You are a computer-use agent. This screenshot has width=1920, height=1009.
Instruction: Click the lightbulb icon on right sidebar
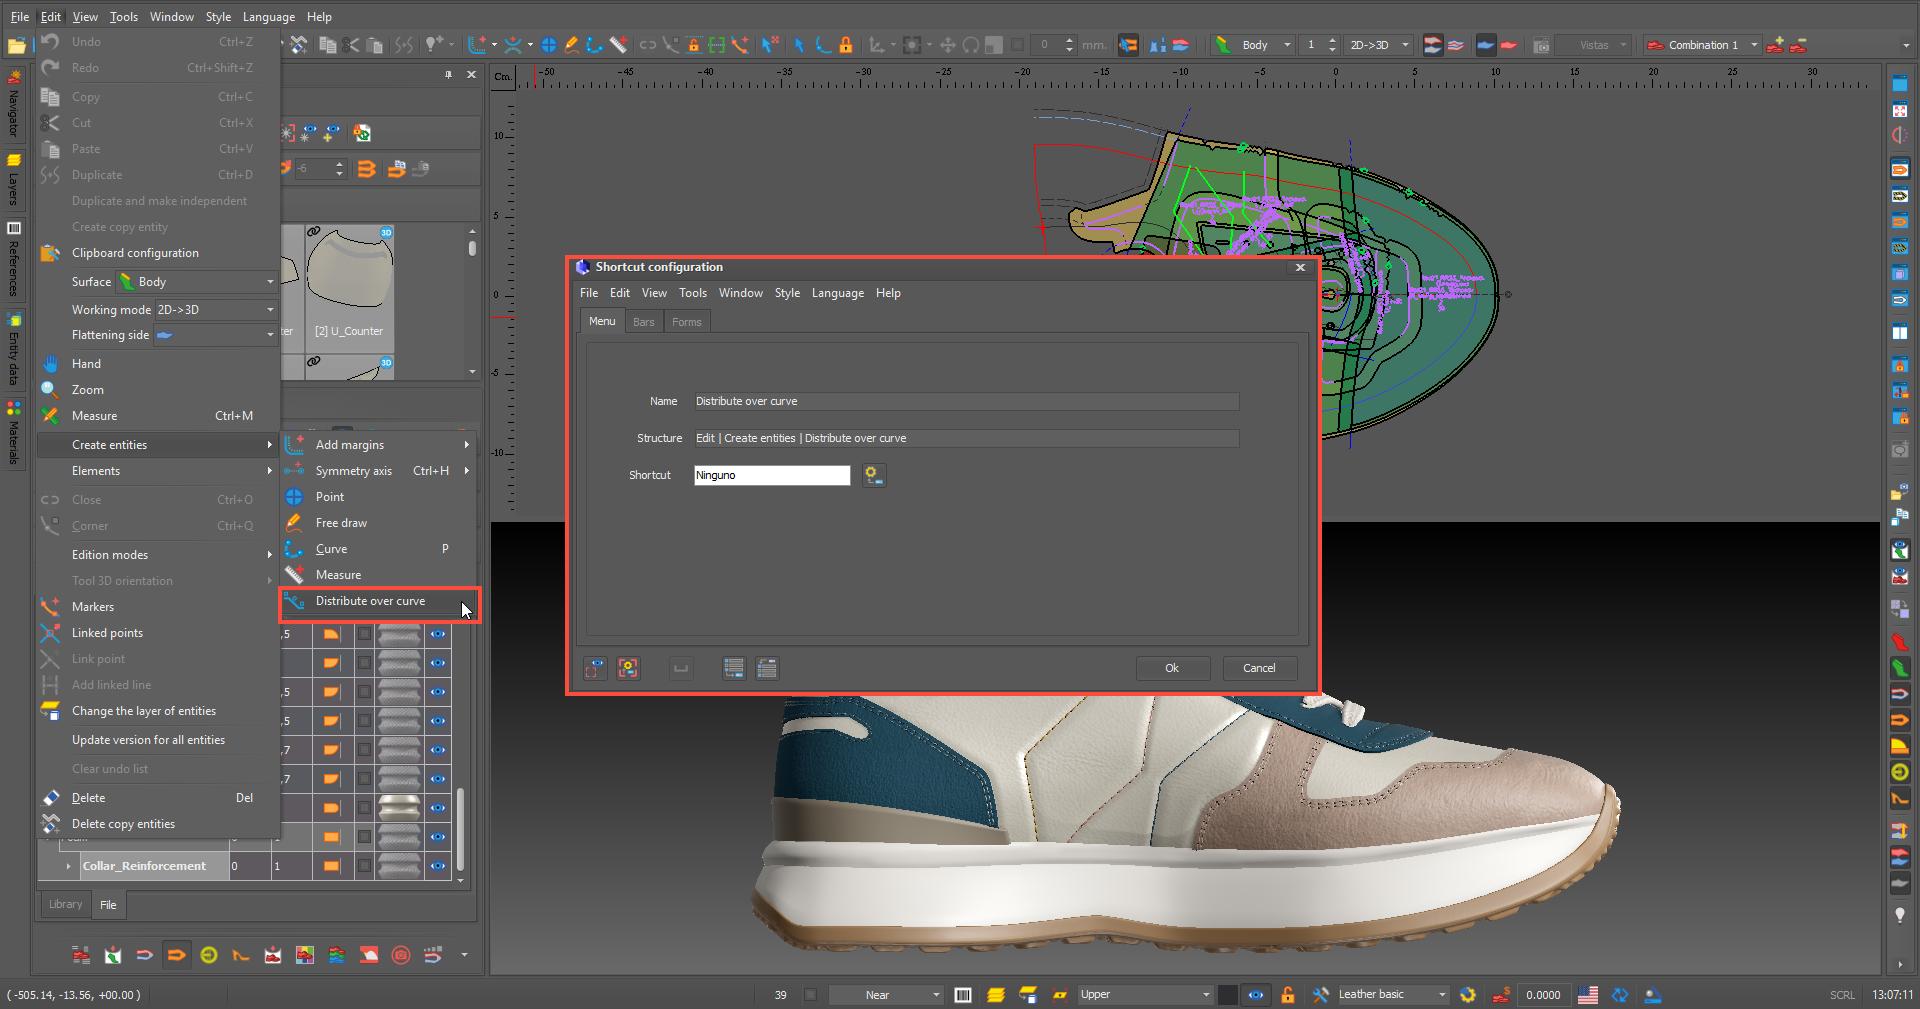pyautogui.click(x=1900, y=915)
